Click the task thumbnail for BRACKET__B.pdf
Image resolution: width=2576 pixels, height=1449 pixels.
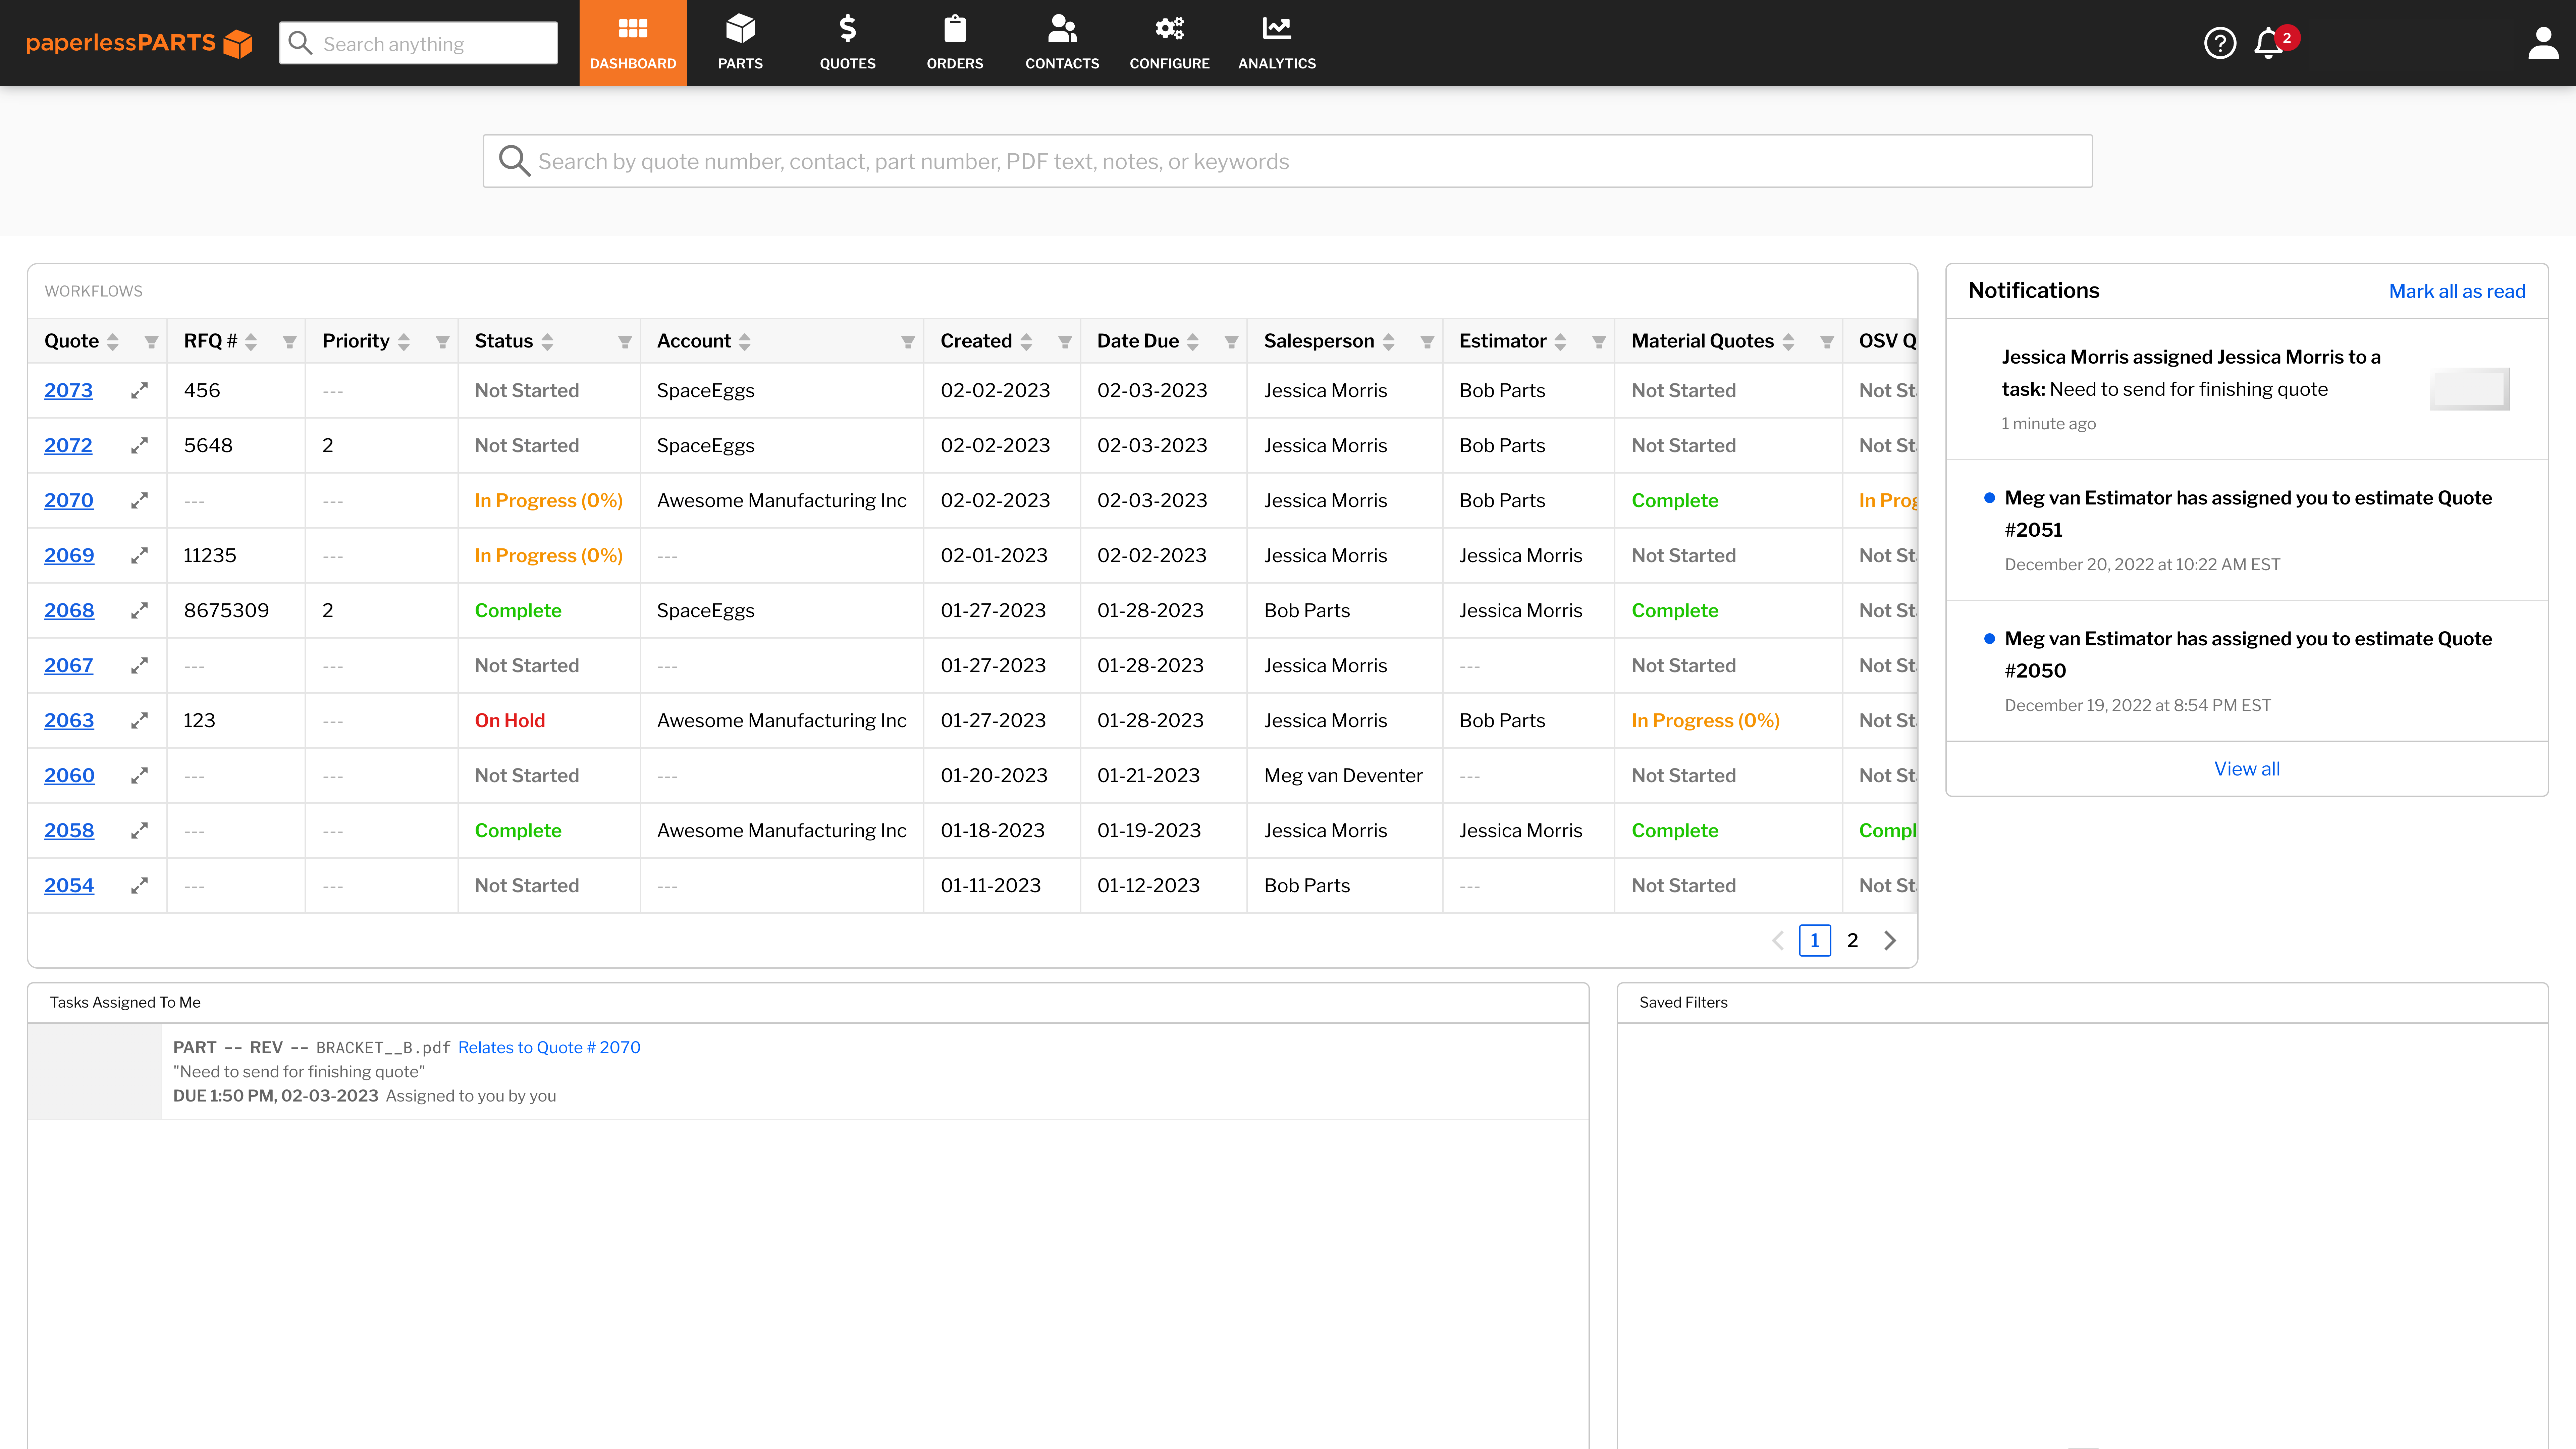click(x=95, y=1071)
